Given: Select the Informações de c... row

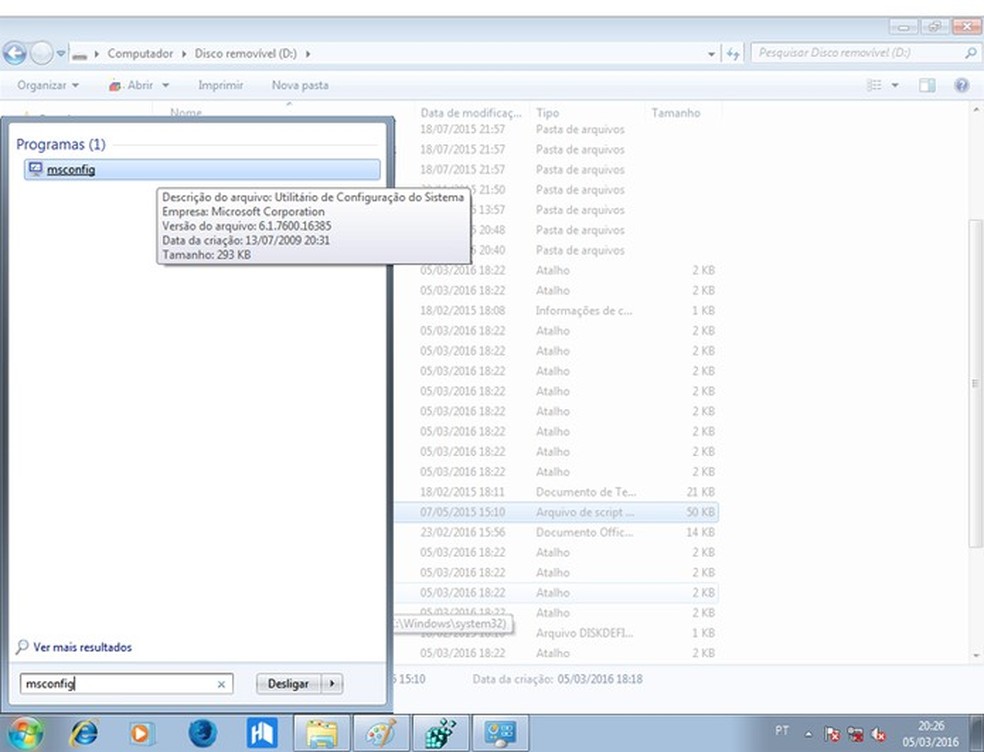Looking at the screenshot, I should point(556,311).
